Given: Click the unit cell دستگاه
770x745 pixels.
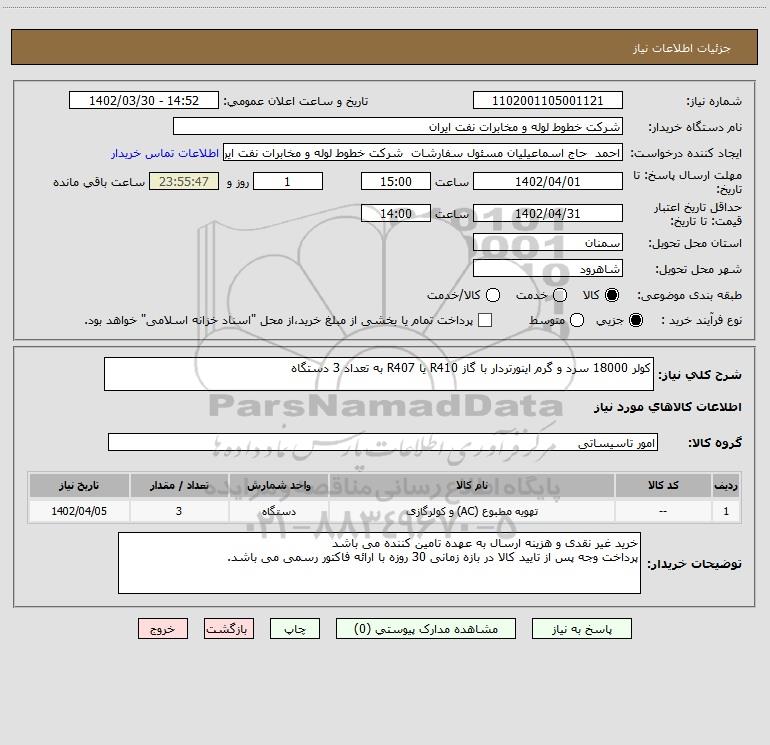Looking at the screenshot, I should click(278, 511).
